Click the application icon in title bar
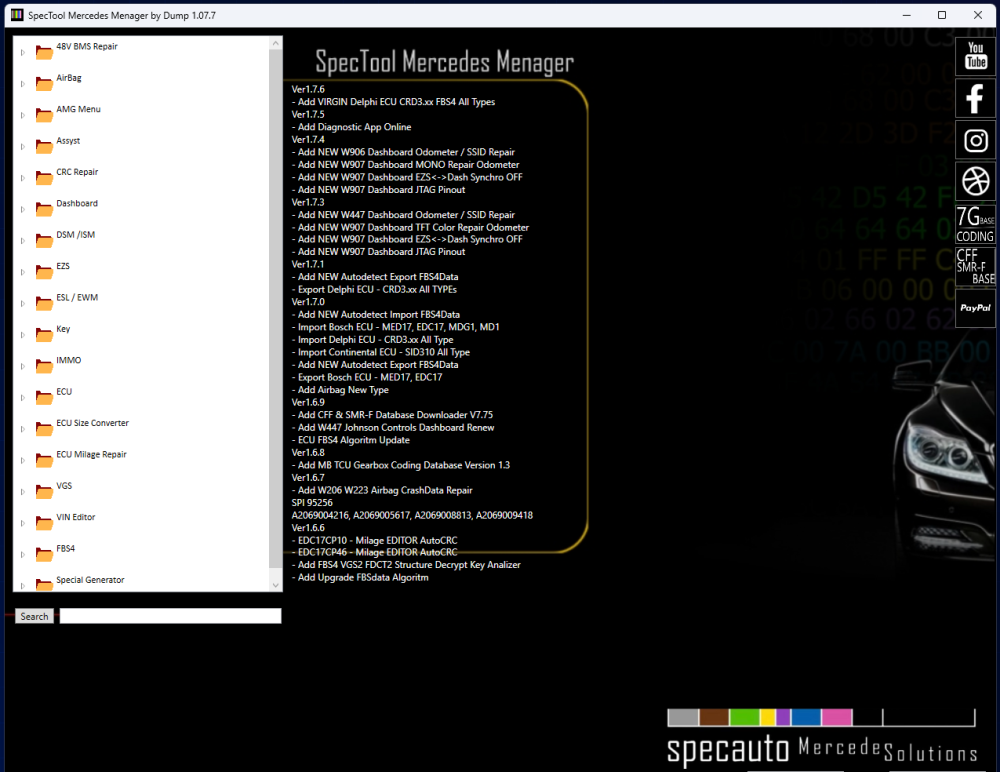This screenshot has height=772, width=1000. point(17,15)
